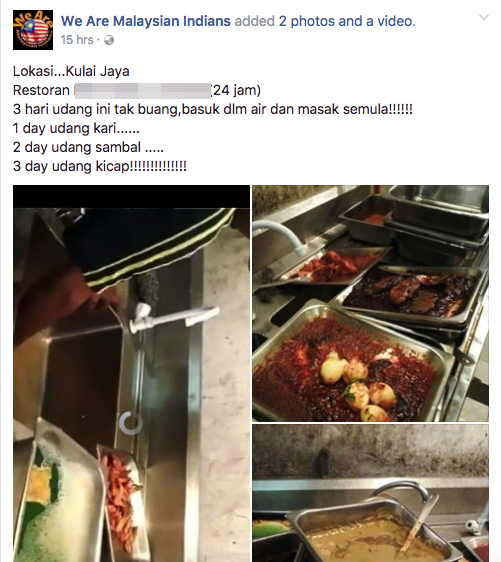Play the prawn washing video thumbnail
501x562 pixels.
(x=132, y=373)
